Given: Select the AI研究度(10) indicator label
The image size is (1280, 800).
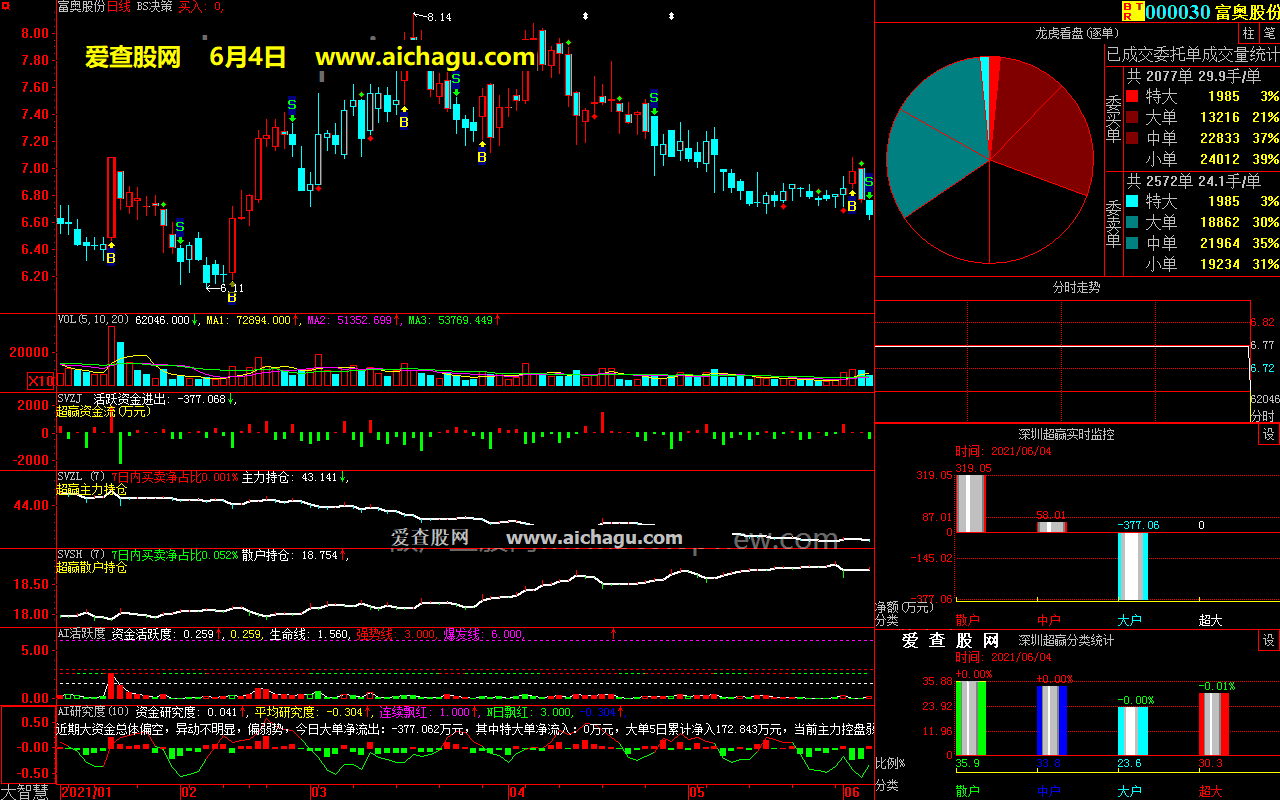Looking at the screenshot, I should [x=93, y=712].
